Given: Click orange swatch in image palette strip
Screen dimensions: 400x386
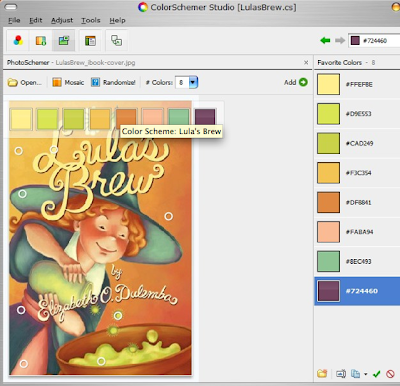Looking at the screenshot, I should (126, 117).
